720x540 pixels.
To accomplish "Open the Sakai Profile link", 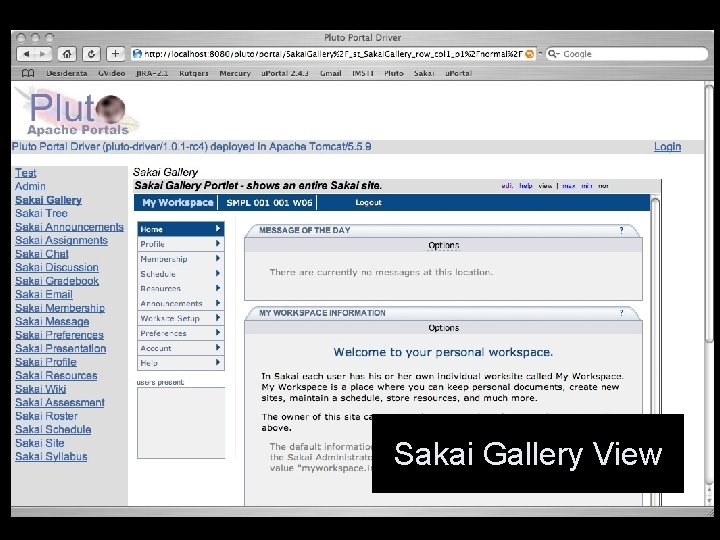I will [x=45, y=362].
